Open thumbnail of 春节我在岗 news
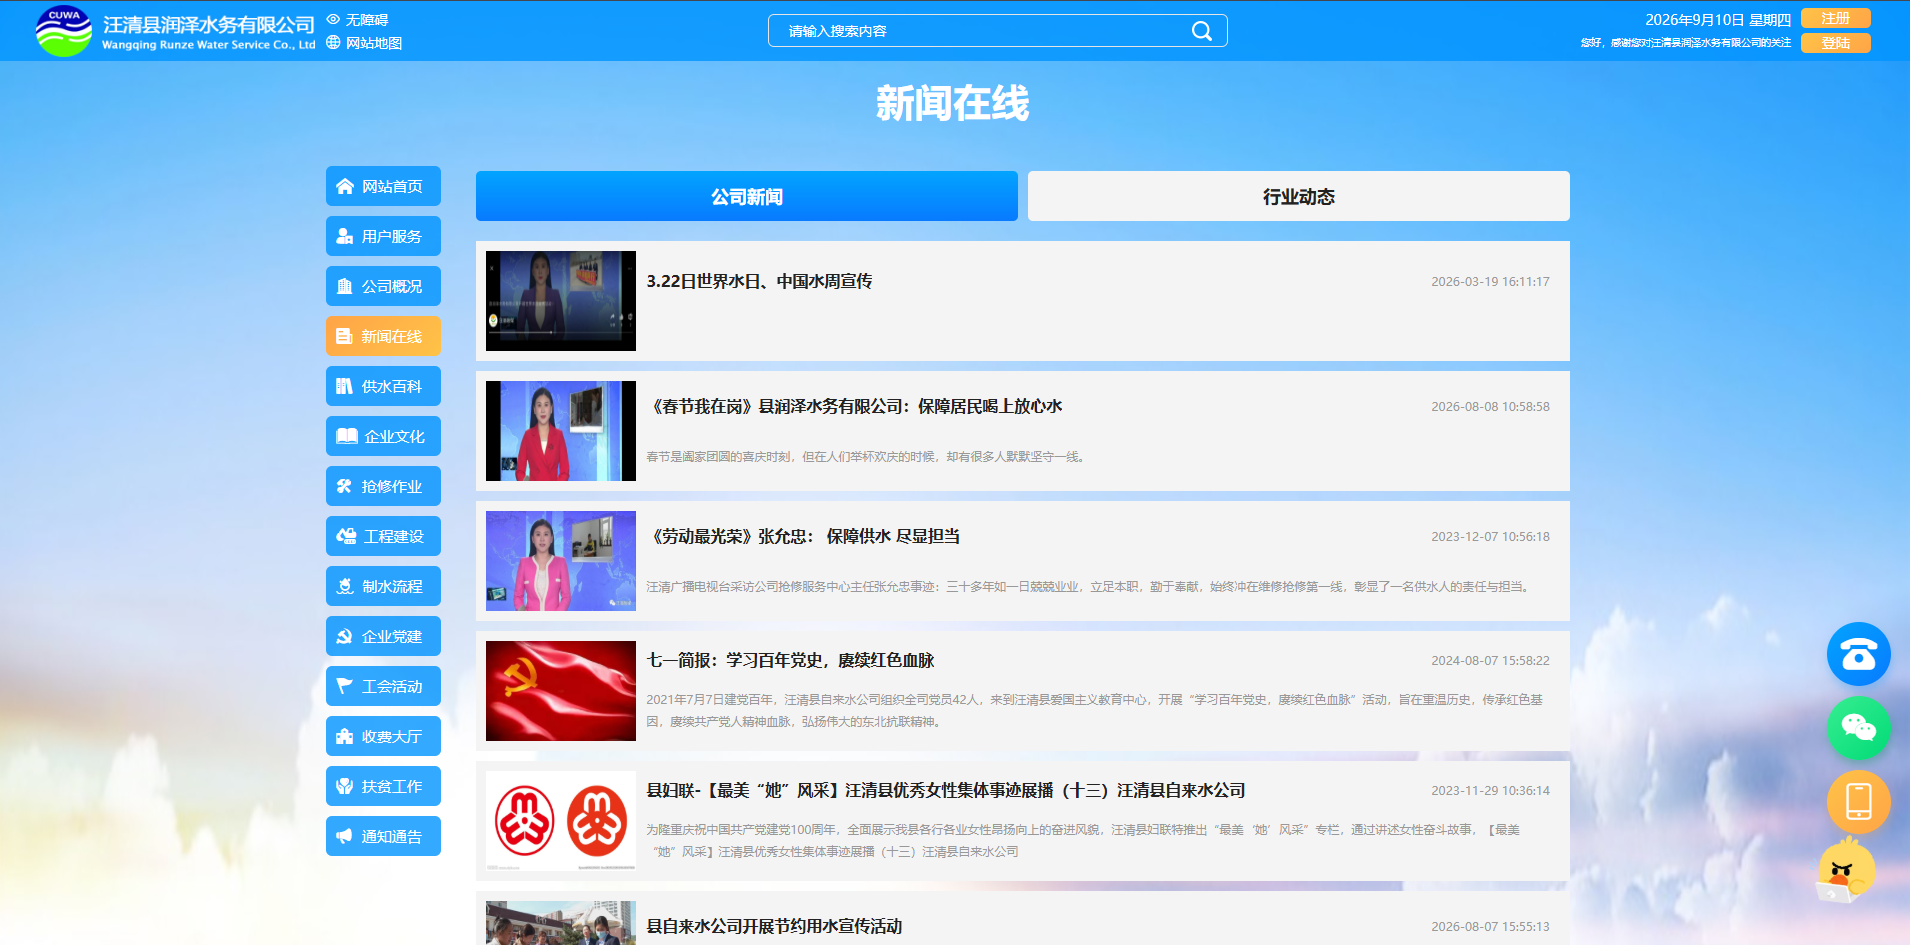This screenshot has width=1910, height=945. click(x=561, y=431)
